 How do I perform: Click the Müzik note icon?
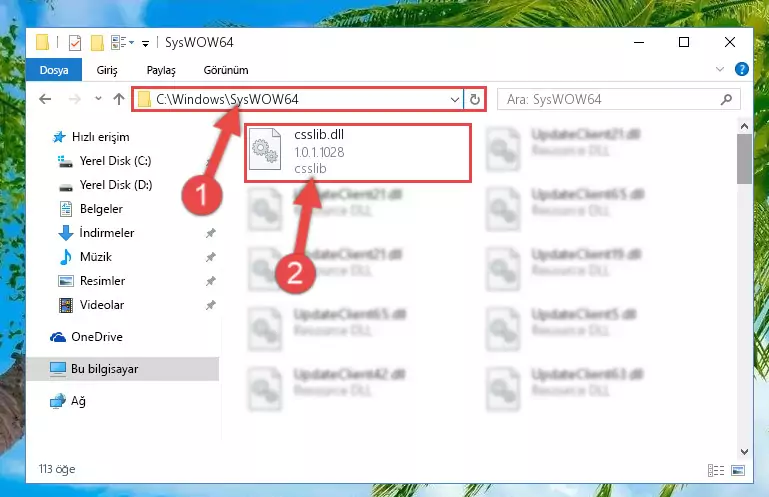65,257
